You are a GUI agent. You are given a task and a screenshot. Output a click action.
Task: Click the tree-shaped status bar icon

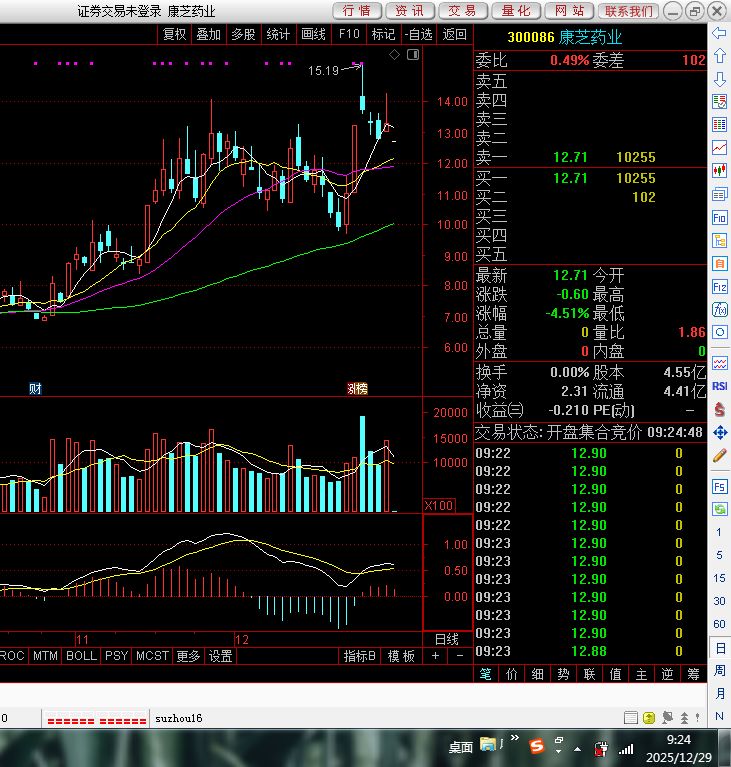tap(684, 718)
